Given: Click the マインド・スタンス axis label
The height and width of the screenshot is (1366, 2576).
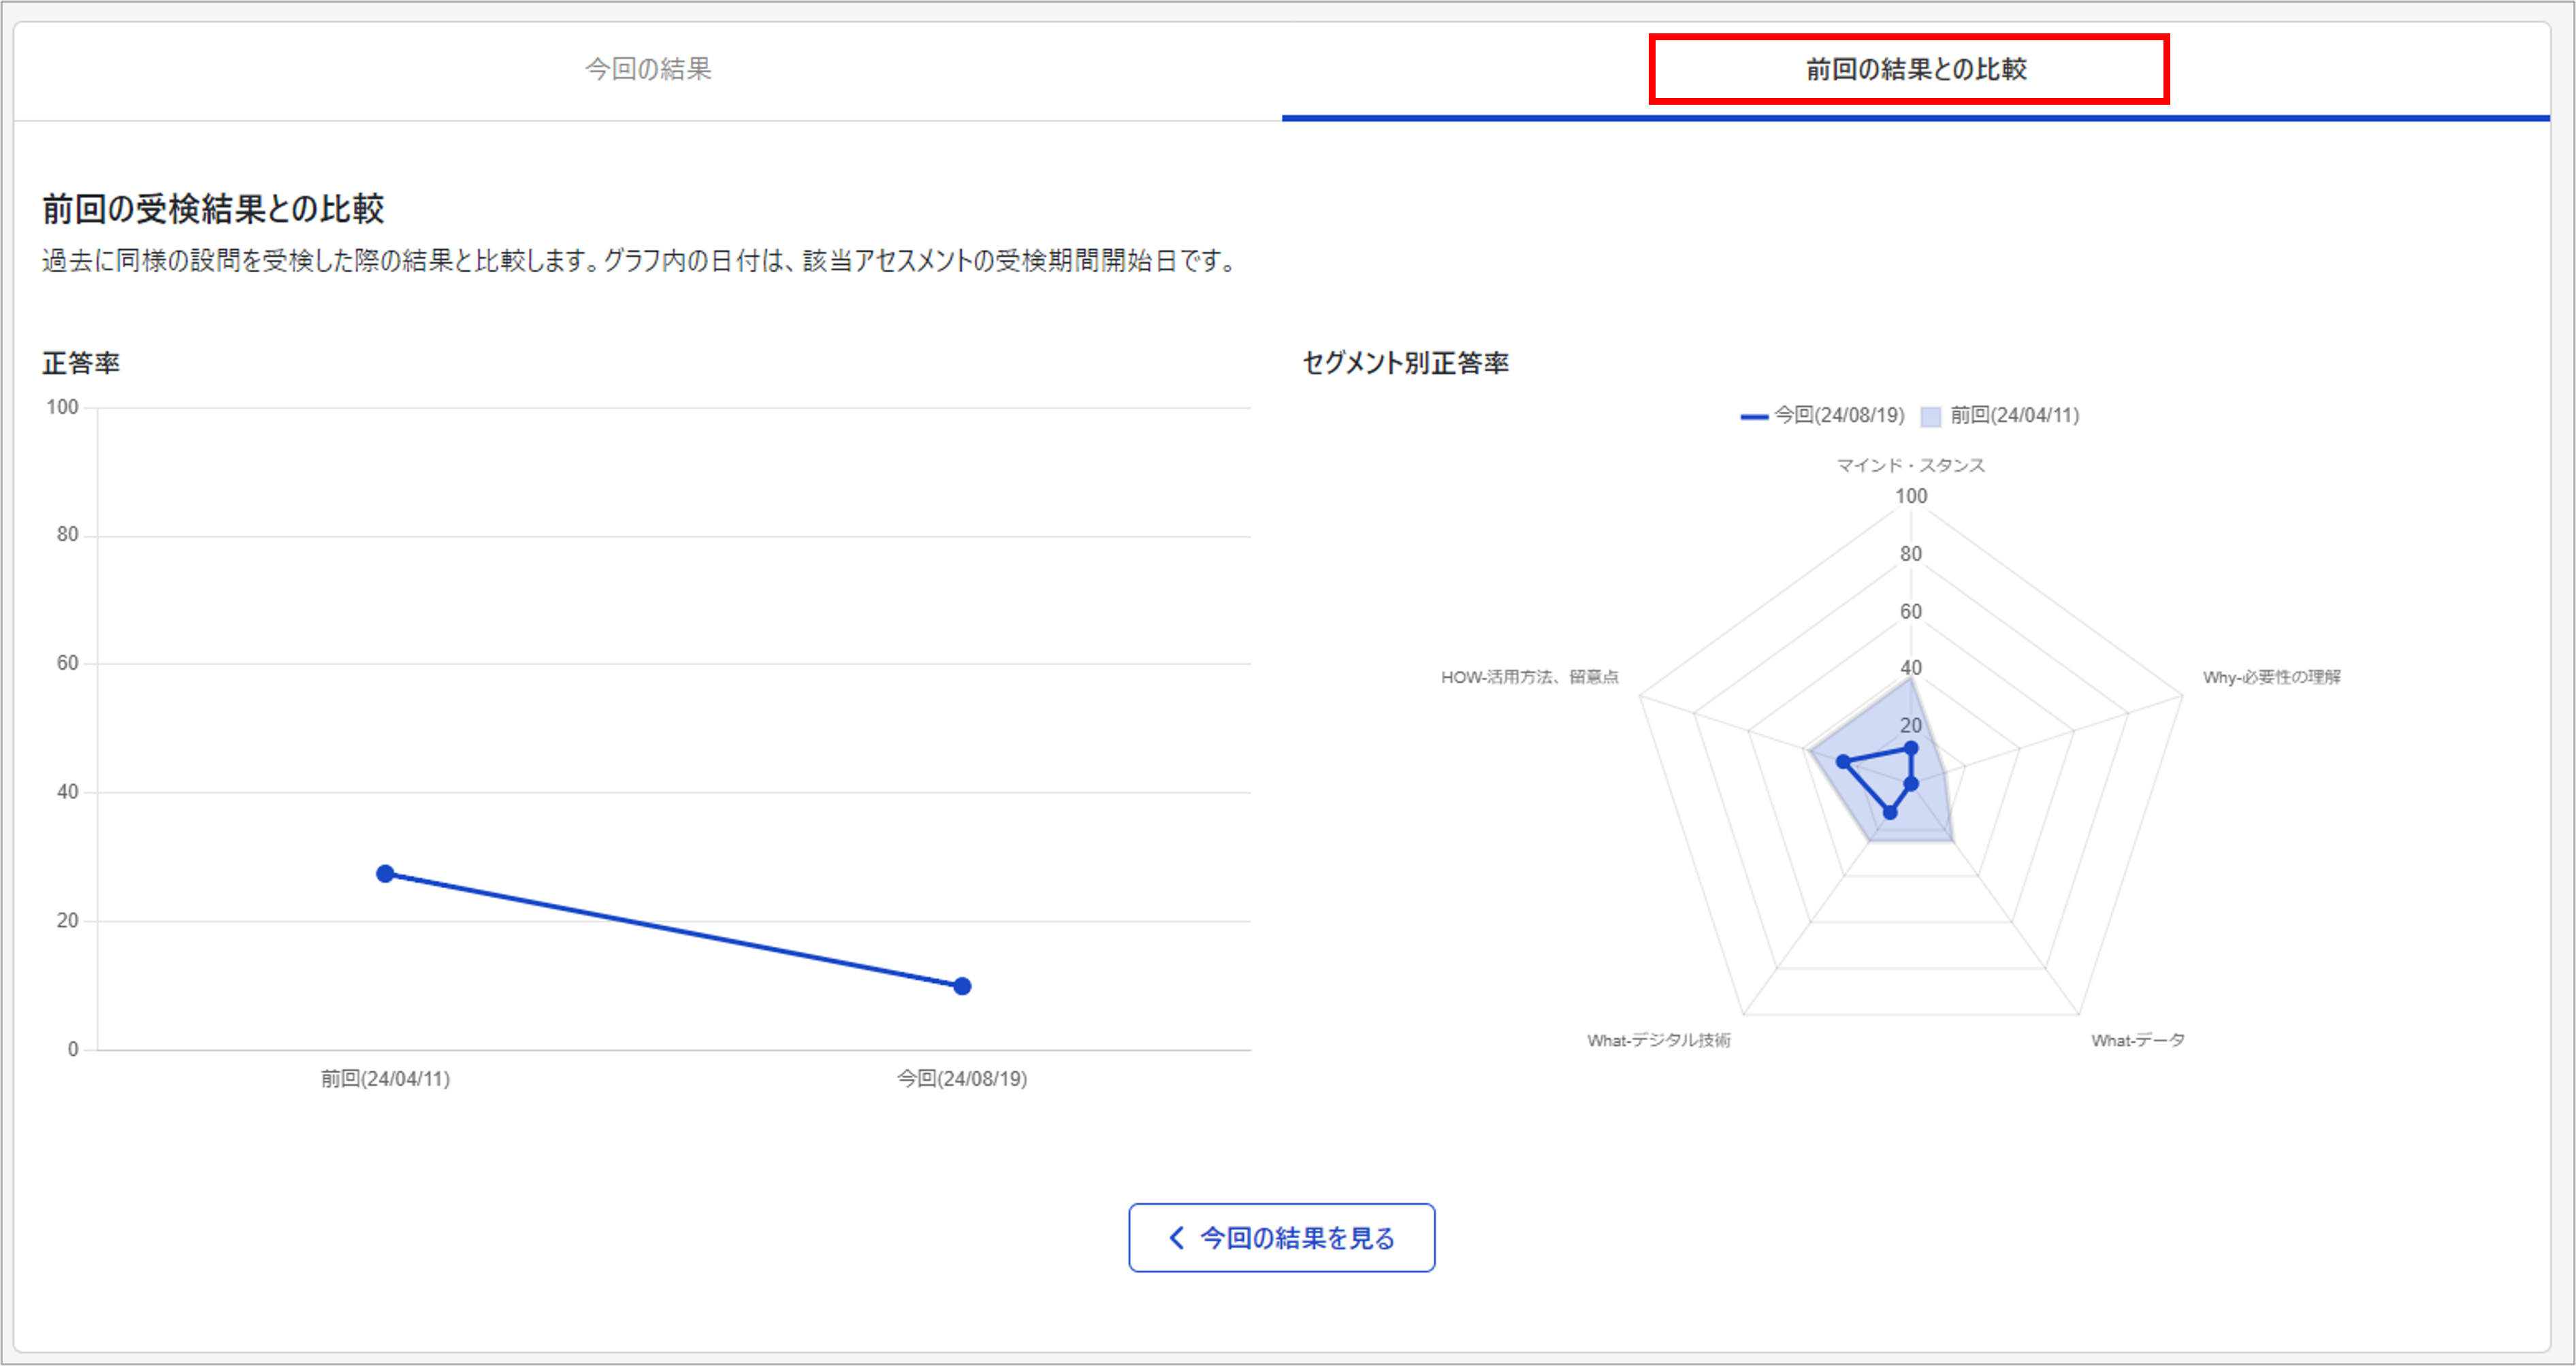Looking at the screenshot, I should tap(1911, 466).
